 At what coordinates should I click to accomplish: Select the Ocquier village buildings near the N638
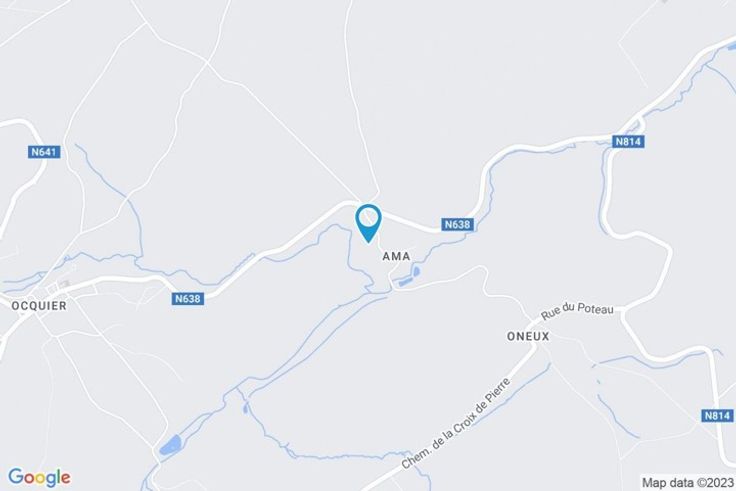(63, 285)
